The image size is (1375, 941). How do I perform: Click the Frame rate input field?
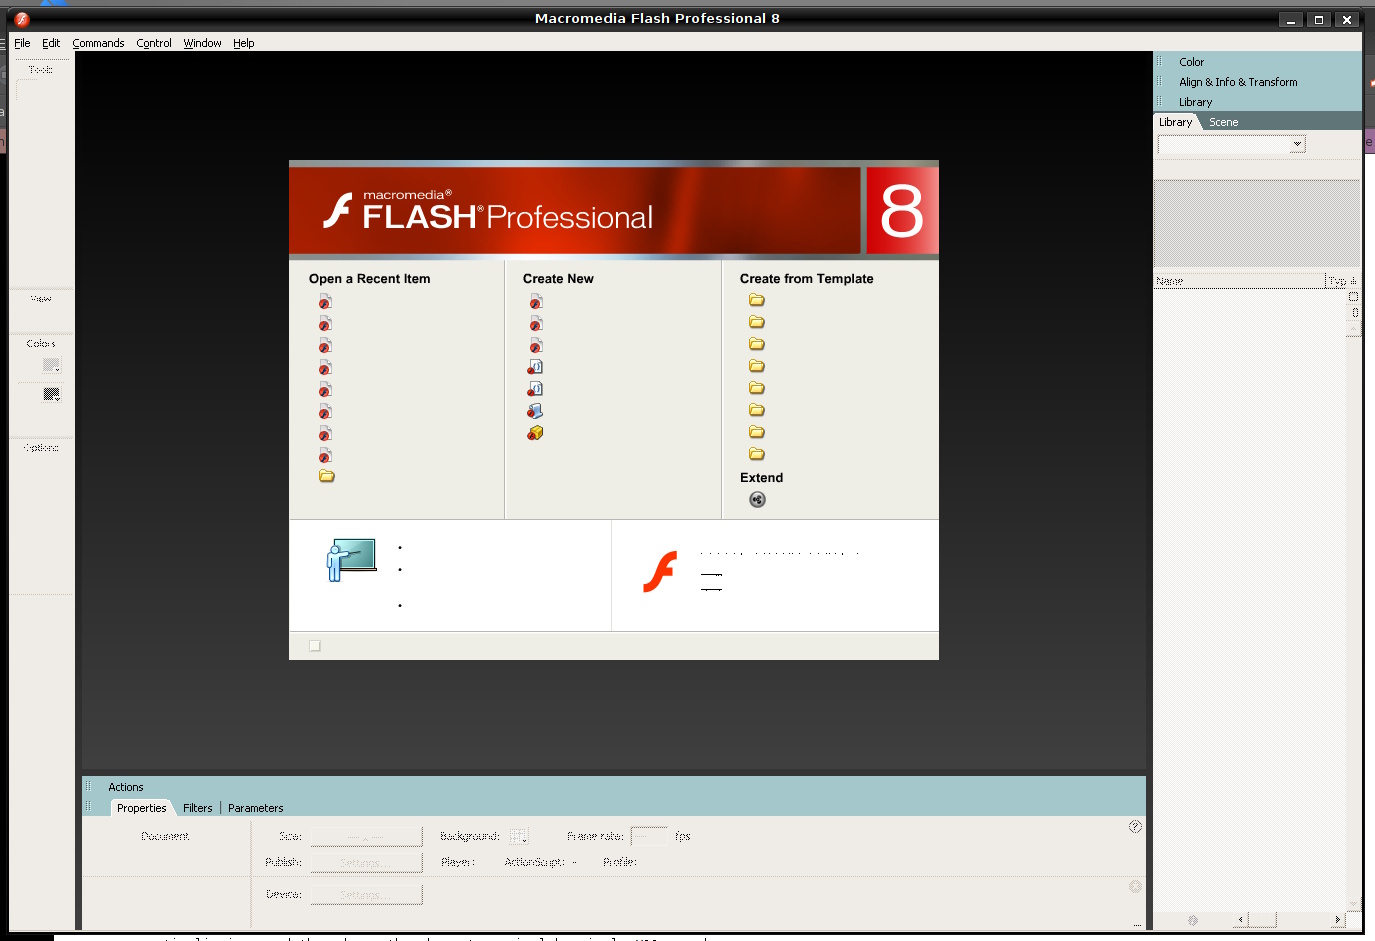[649, 836]
